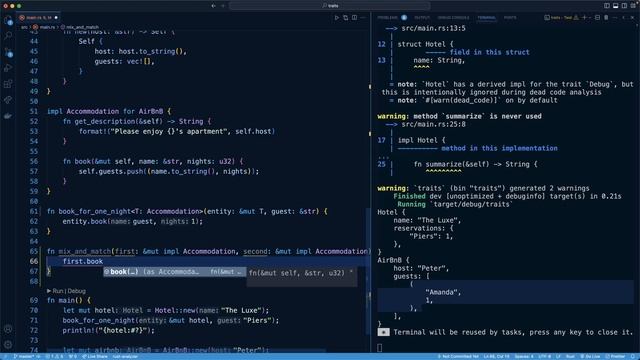
Task: Change the Spaces indentation setting
Action: (x=524, y=356)
